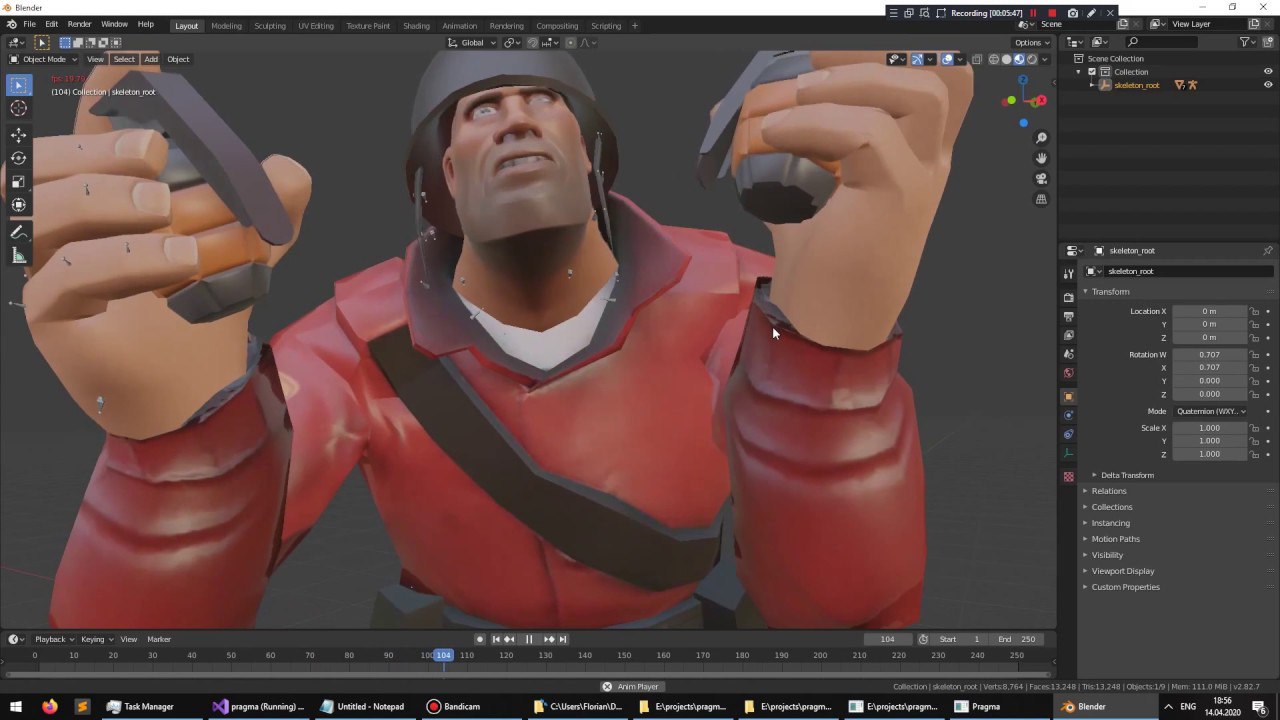Jump to the timeline end frame

(x=563, y=639)
